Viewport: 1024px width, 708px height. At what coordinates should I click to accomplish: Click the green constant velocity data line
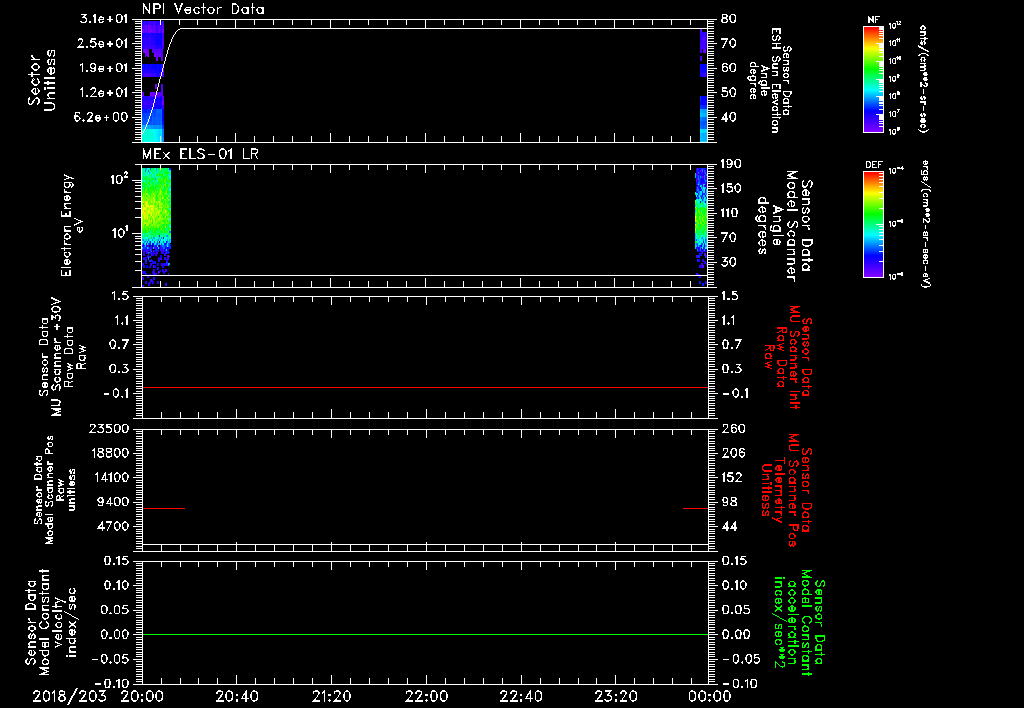tap(425, 634)
